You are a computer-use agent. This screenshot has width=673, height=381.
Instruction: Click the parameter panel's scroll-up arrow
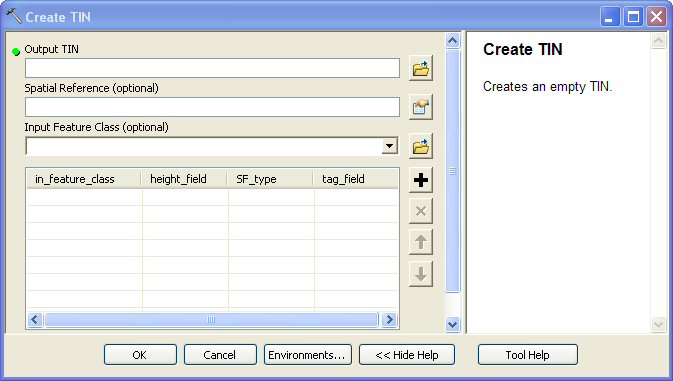click(452, 40)
